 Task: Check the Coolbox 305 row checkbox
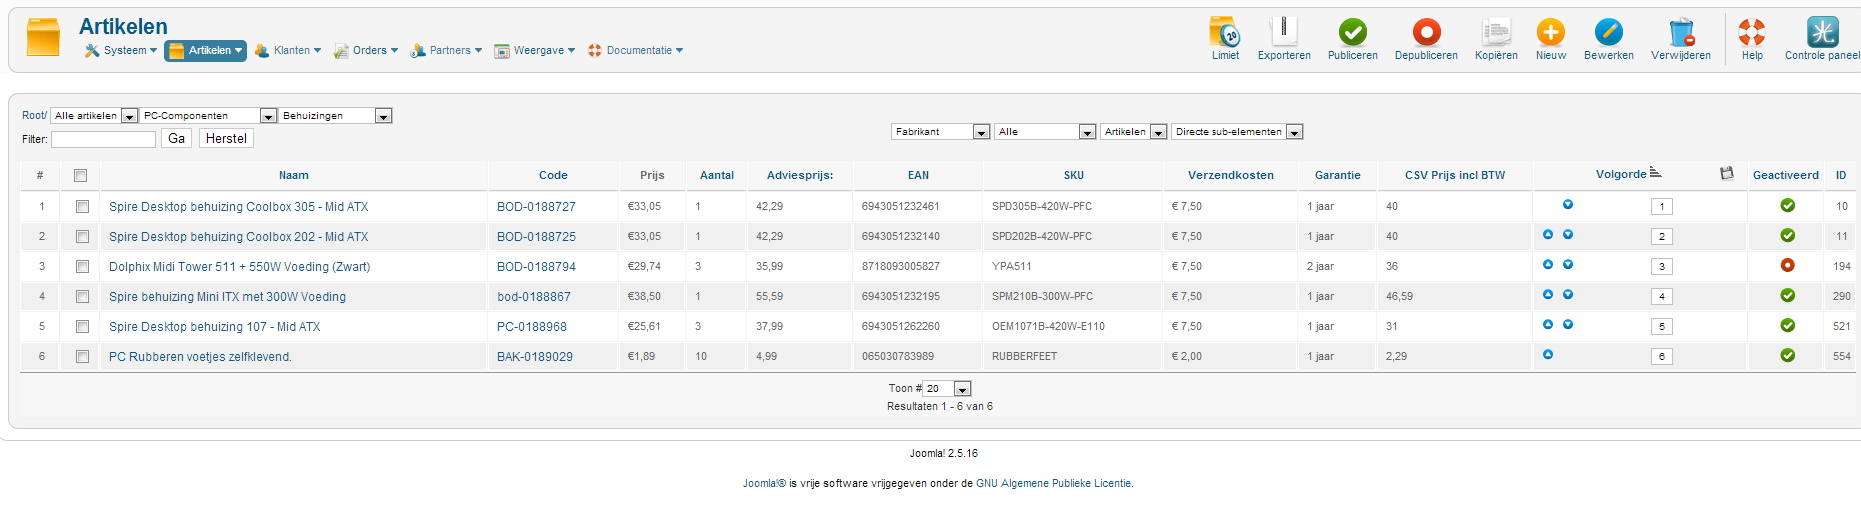[82, 207]
